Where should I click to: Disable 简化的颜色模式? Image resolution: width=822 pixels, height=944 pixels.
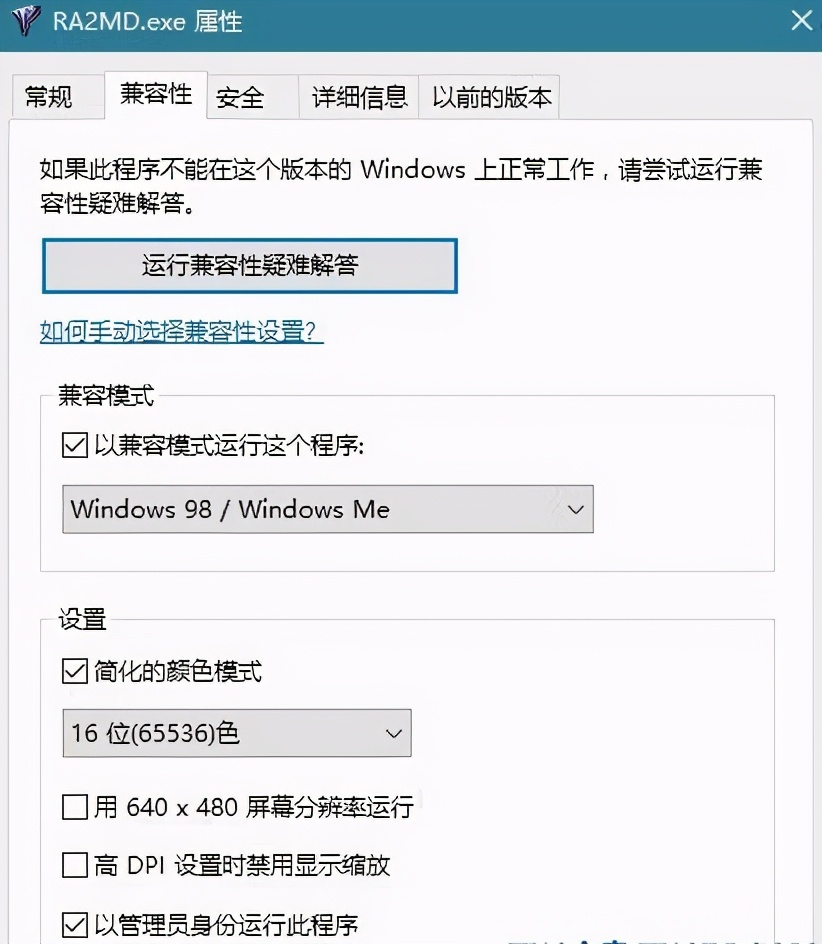click(75, 671)
